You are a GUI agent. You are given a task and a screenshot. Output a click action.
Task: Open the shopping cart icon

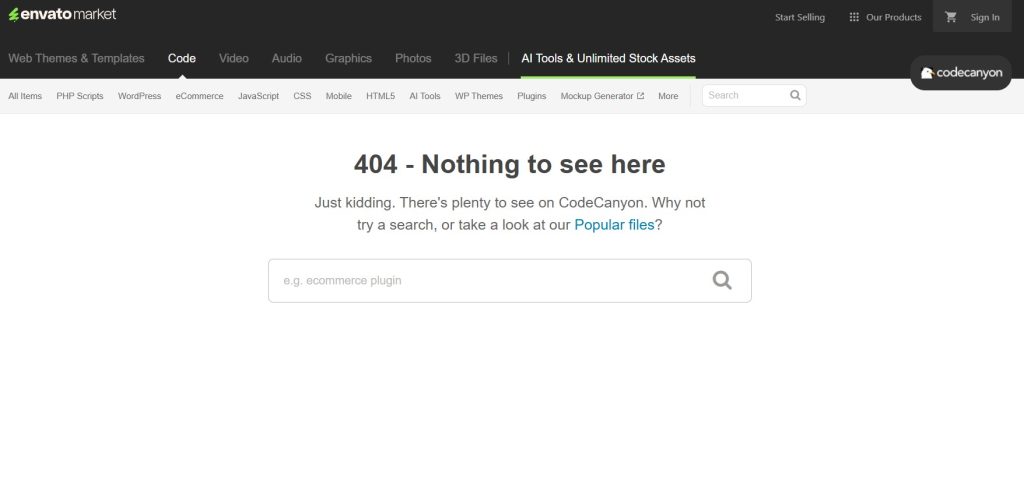coord(951,17)
